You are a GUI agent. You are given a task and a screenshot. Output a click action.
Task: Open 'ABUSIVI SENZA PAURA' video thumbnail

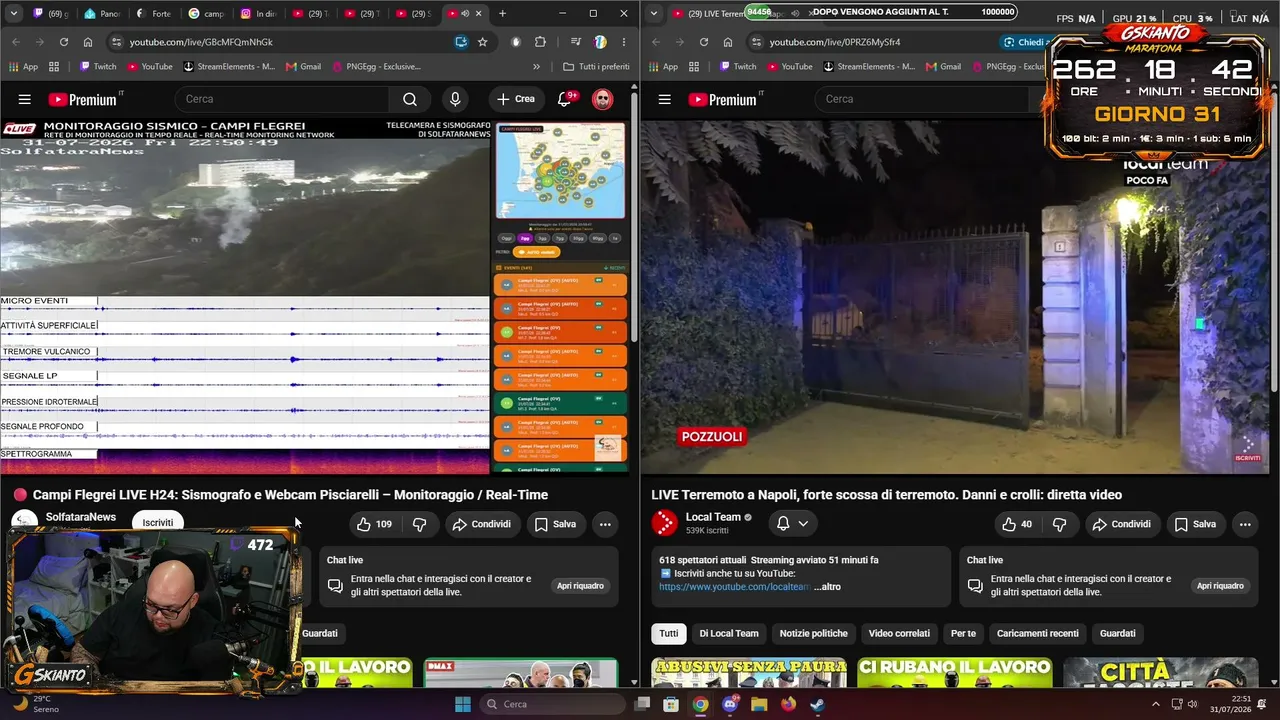749,672
